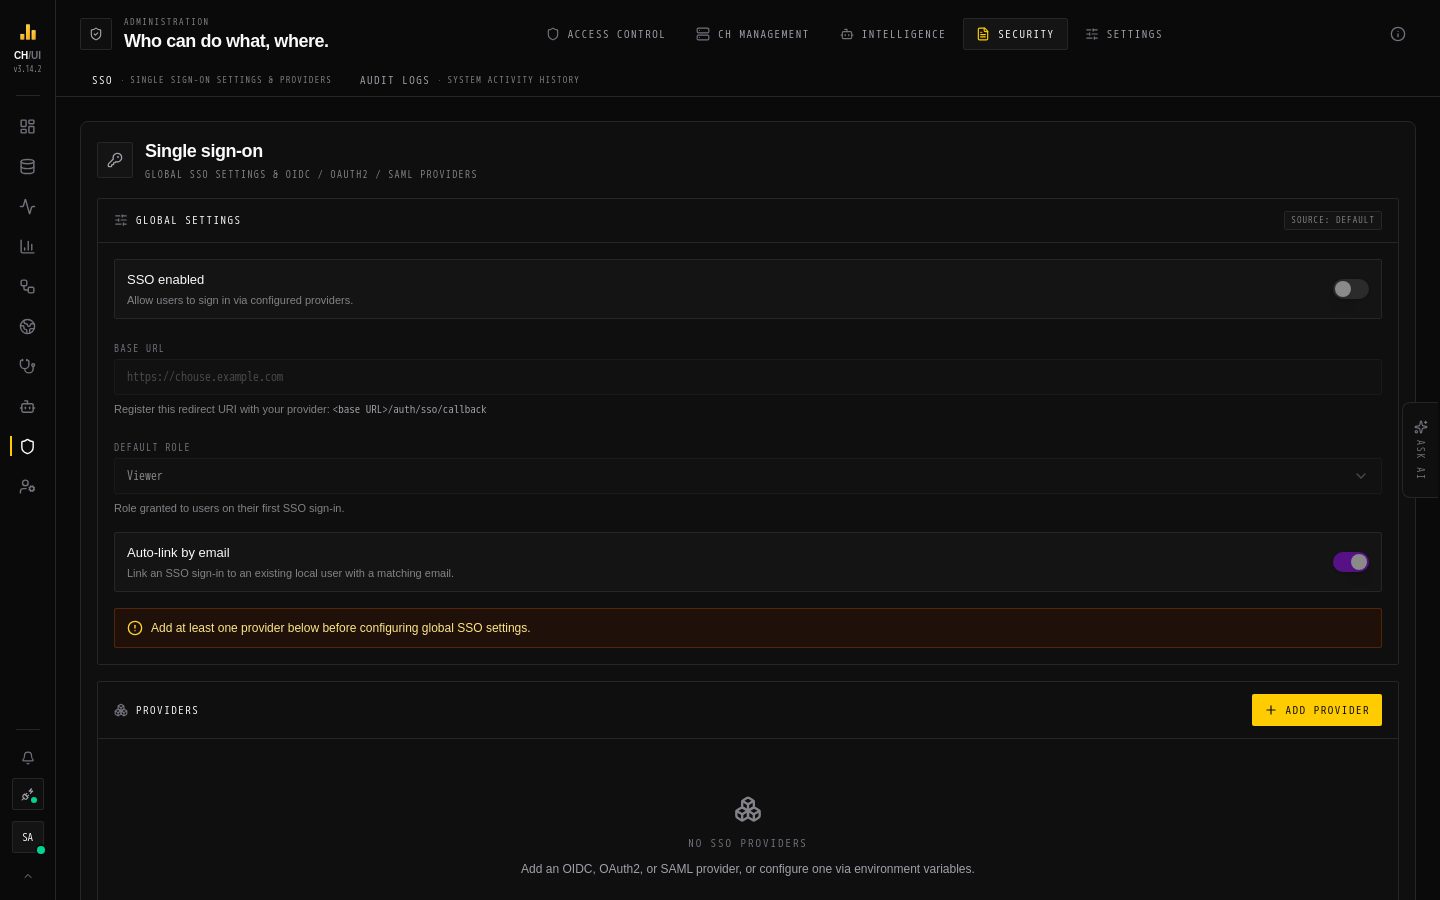Open the bar chart icon in sidebar

tap(27, 247)
